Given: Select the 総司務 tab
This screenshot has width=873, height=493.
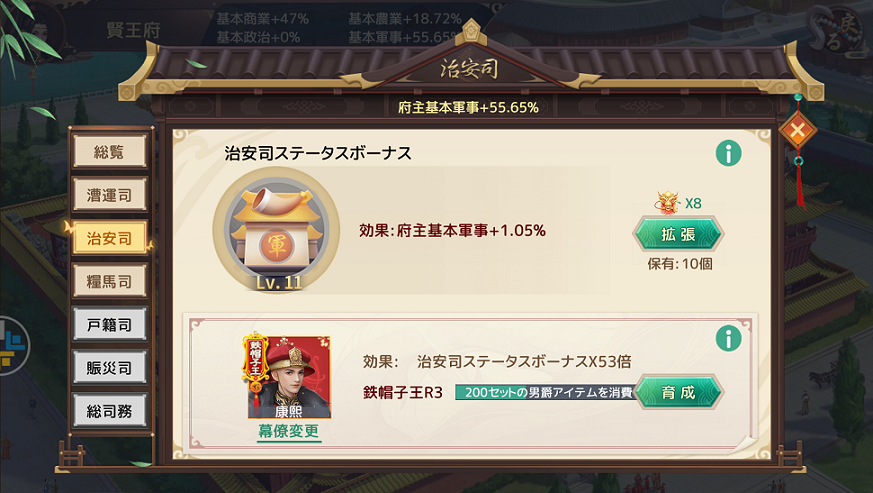Looking at the screenshot, I should [110, 411].
